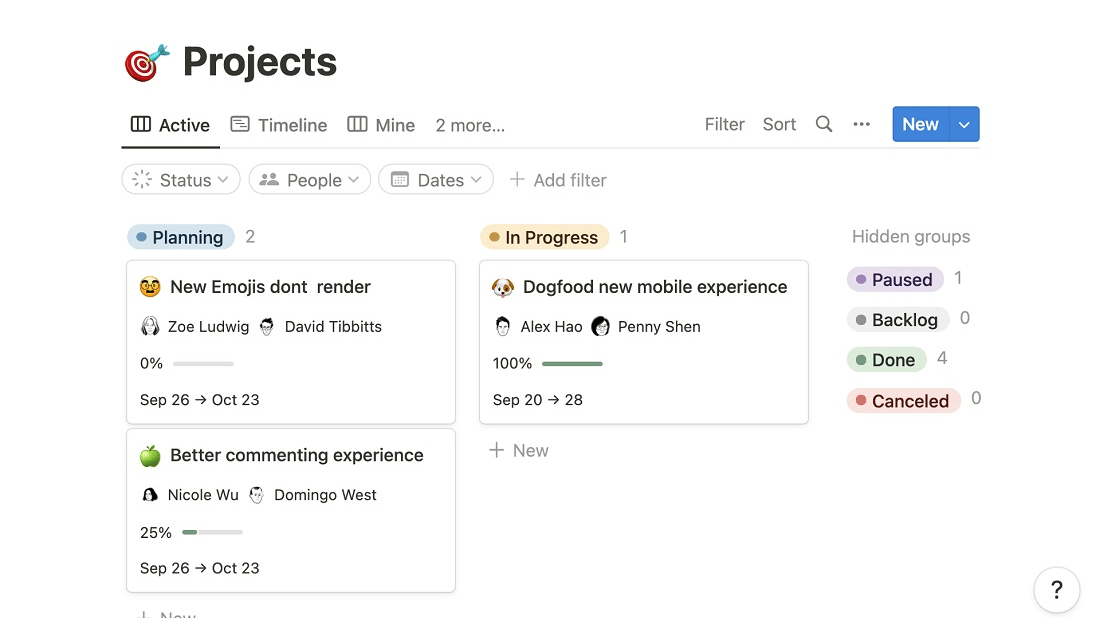The image size is (1100, 618).
Task: Click the dog emoji on the Dogfood card
Action: [503, 287]
